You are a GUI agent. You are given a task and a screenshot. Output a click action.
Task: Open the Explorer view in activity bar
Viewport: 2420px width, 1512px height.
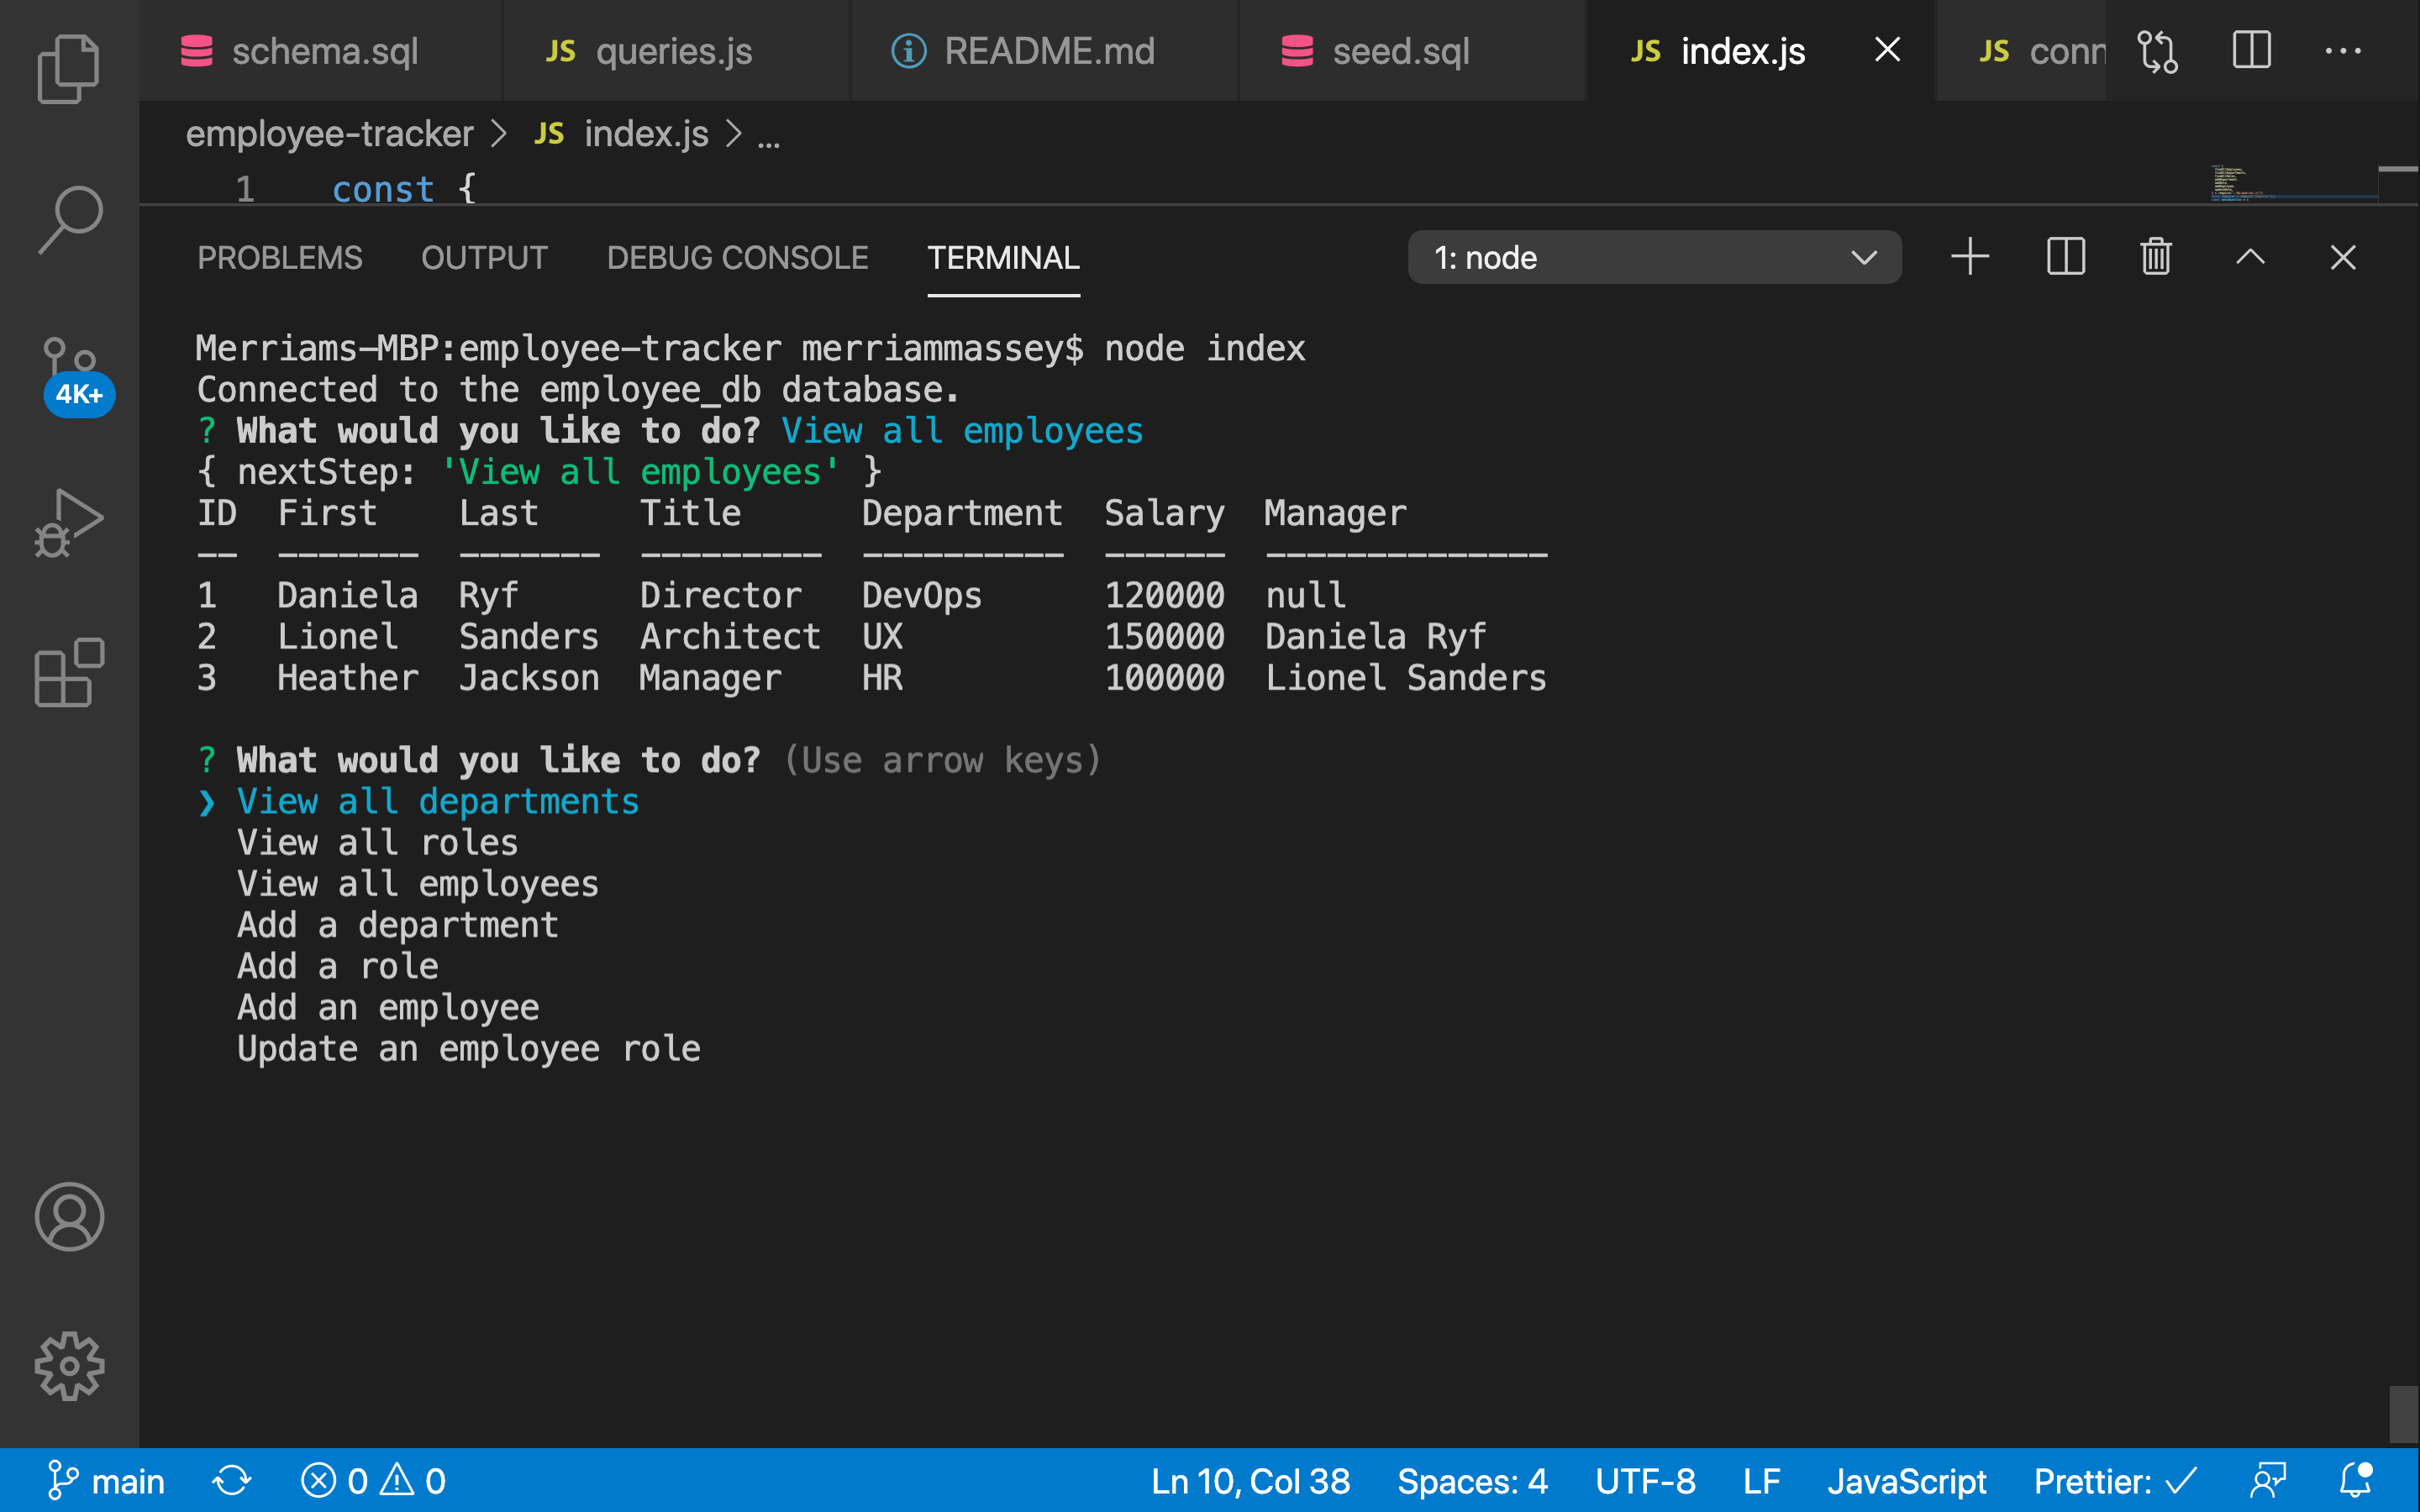[69, 69]
